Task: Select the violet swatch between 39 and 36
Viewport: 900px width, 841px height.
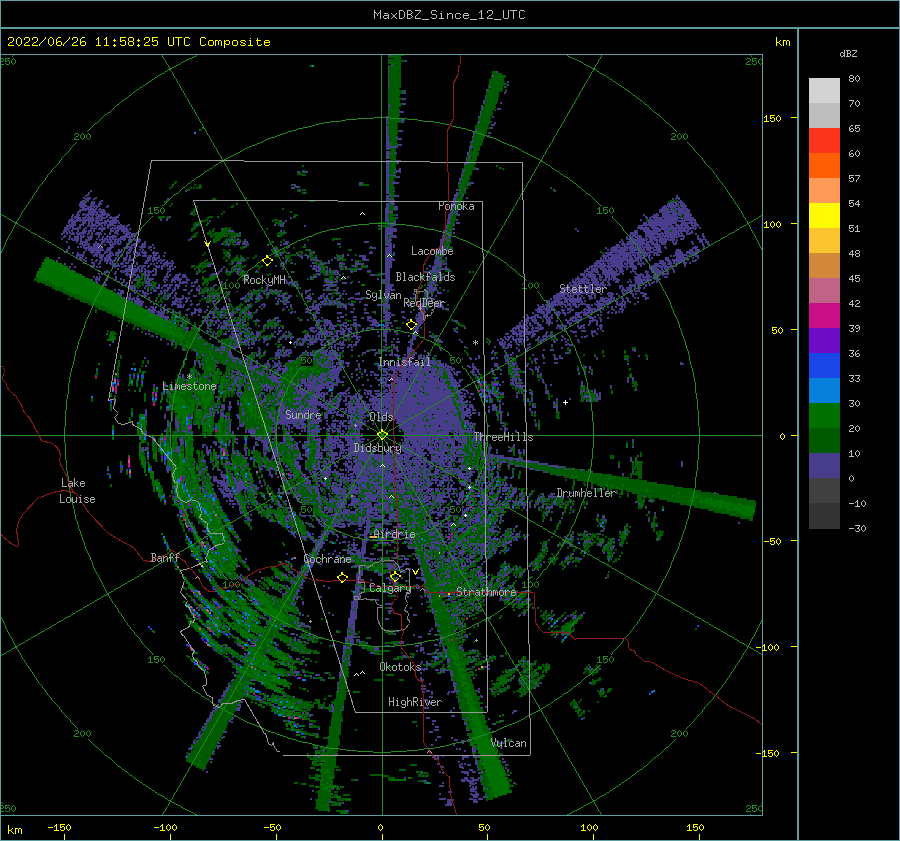Action: point(824,340)
